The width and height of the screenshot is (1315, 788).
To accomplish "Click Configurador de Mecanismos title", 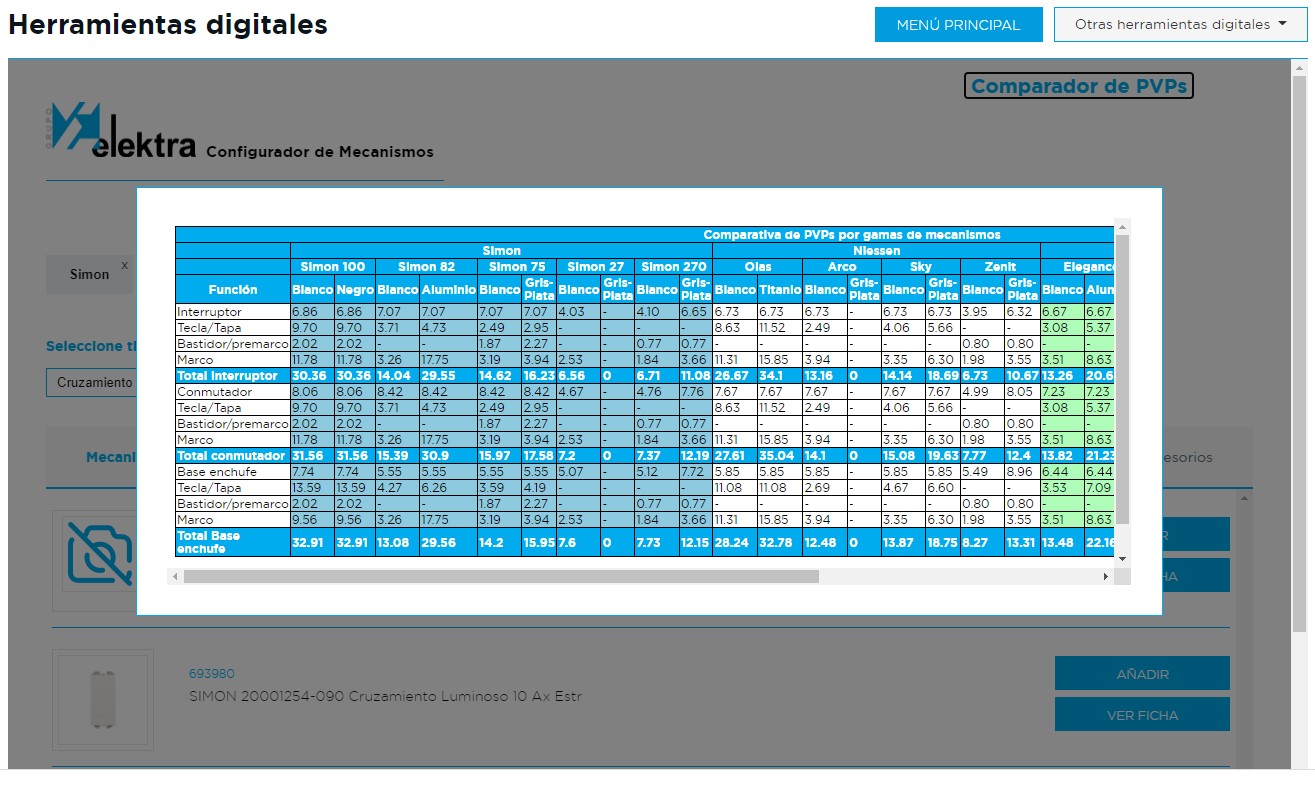I will click(320, 152).
